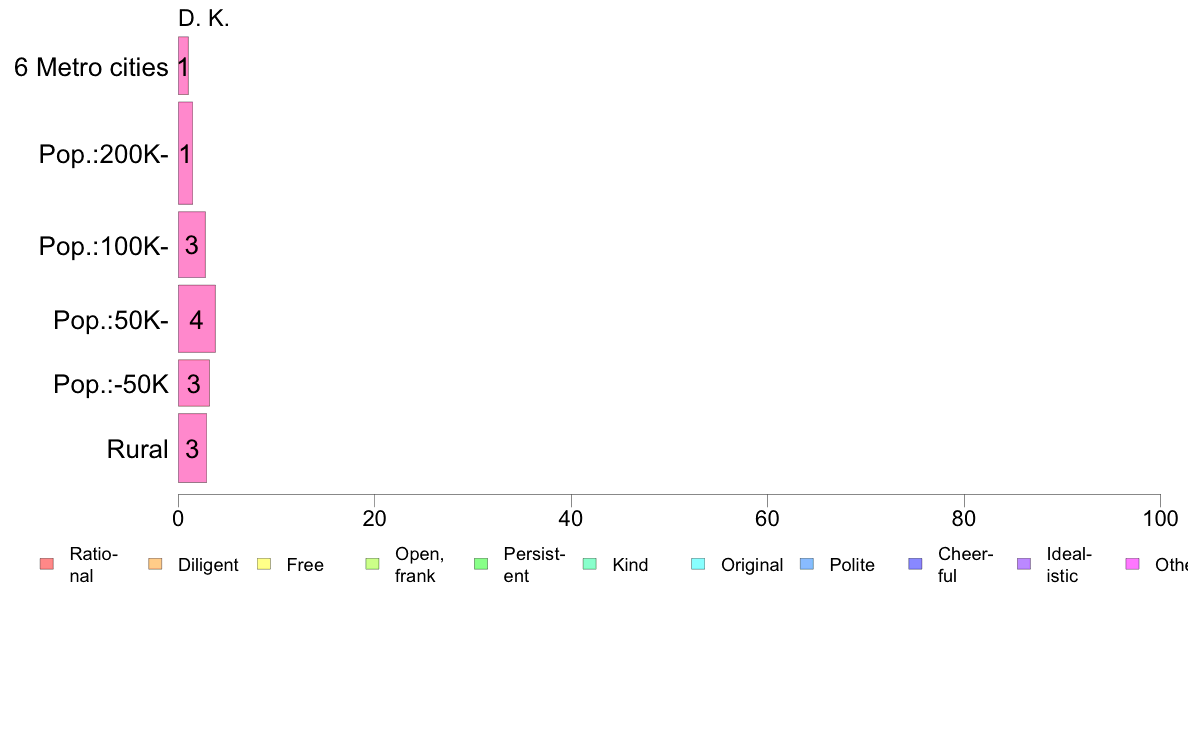Select the Pop.:100K- bar
The height and width of the screenshot is (736, 1188).
(x=192, y=245)
